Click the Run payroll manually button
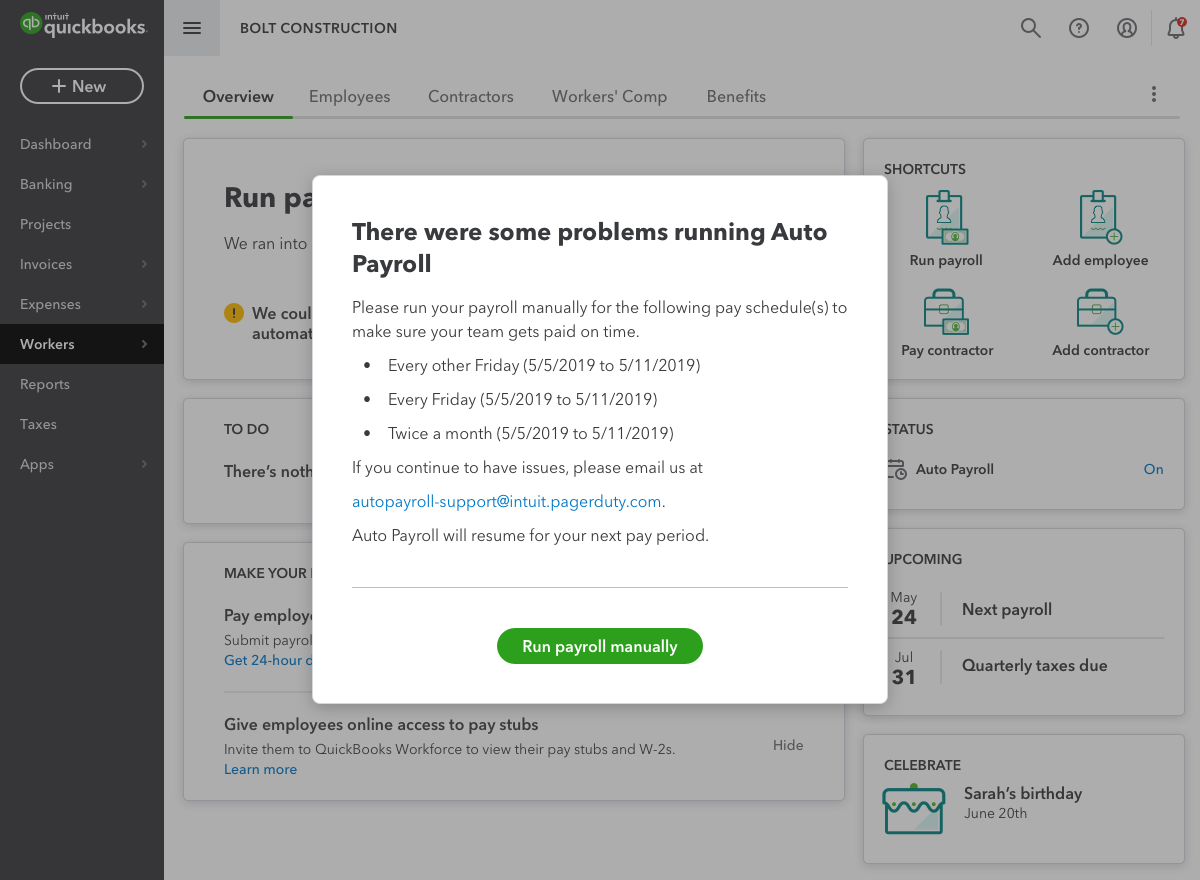 pos(600,646)
